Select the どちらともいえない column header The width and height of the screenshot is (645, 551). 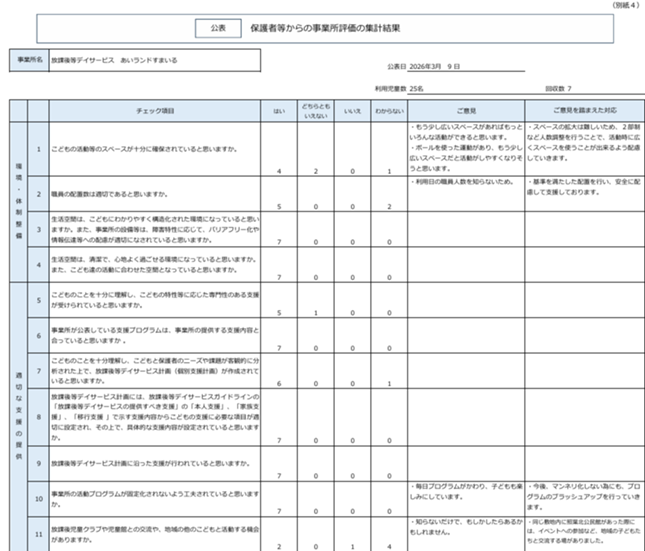pos(315,111)
